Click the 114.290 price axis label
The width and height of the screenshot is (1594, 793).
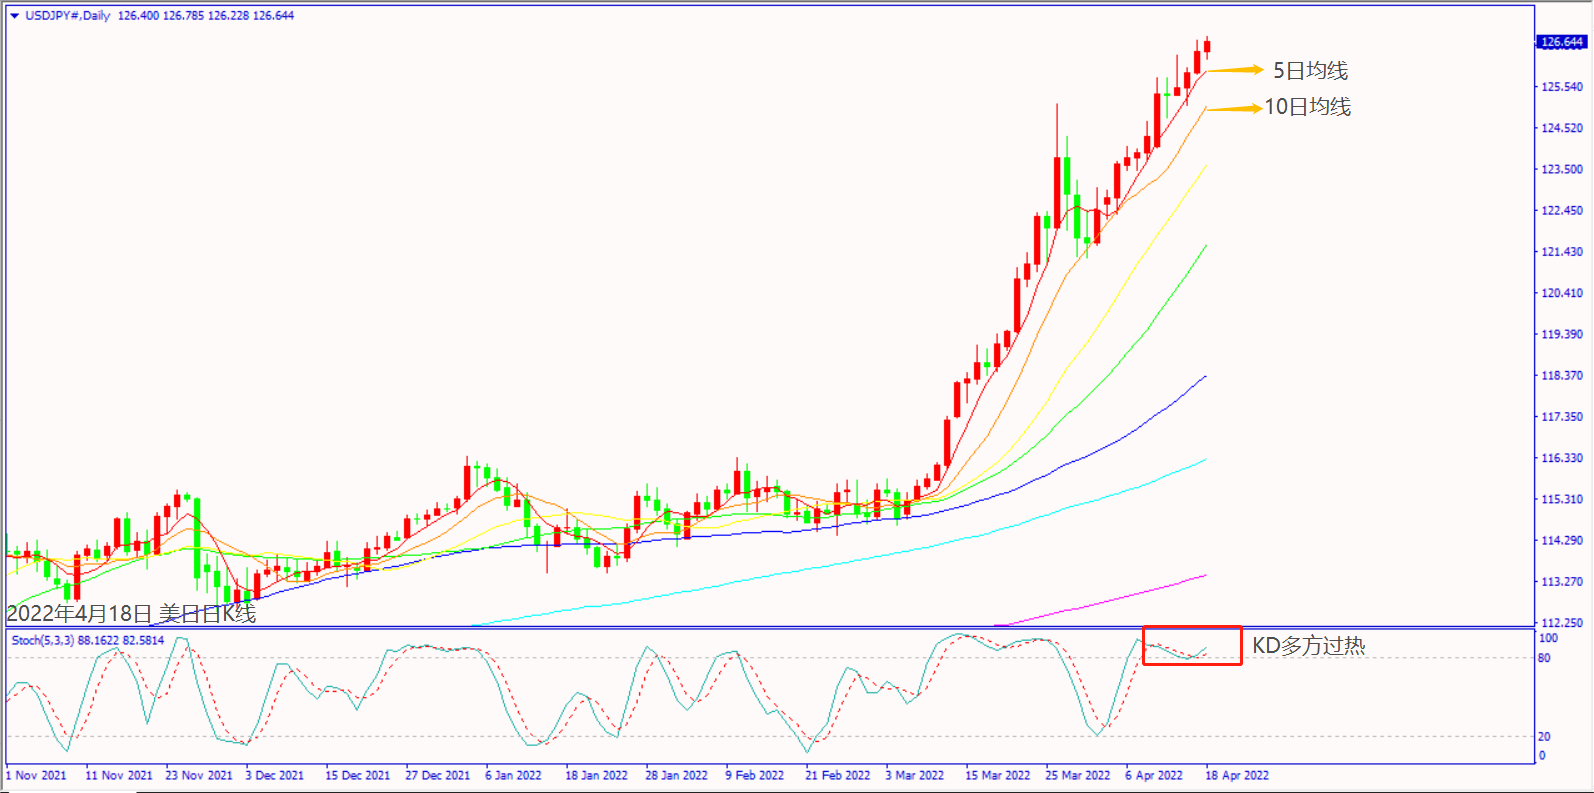tap(1562, 540)
